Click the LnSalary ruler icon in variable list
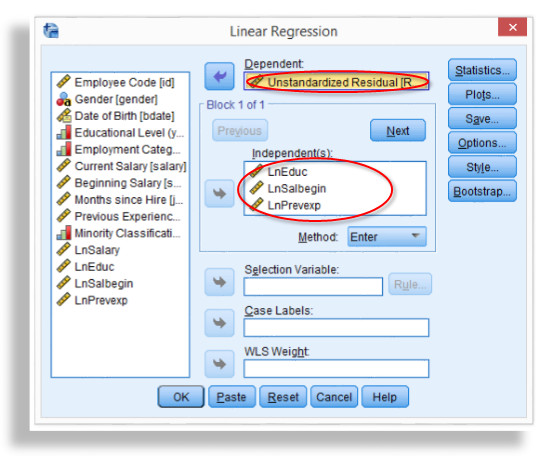Image resolution: width=545 pixels, height=456 pixels. click(x=64, y=250)
